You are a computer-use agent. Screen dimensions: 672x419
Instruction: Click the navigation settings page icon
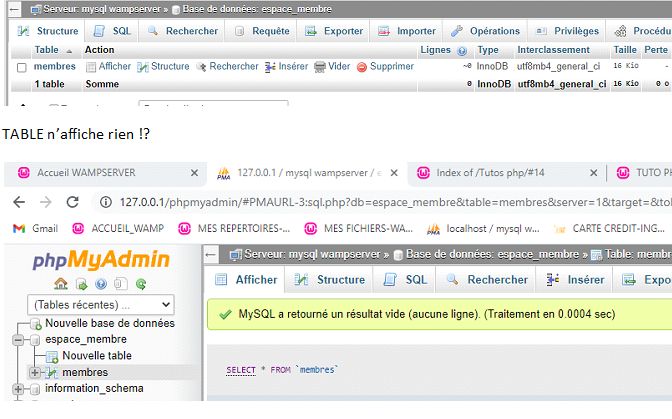click(x=121, y=284)
